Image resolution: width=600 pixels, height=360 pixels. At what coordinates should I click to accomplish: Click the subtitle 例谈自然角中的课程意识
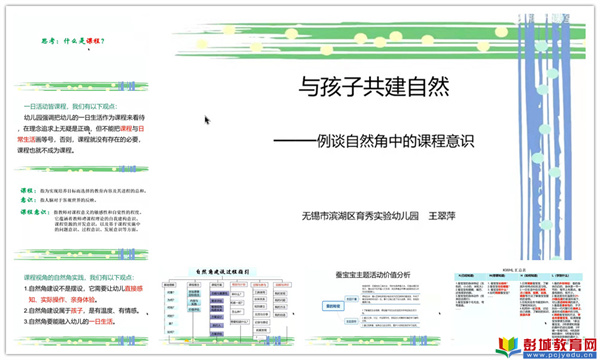tap(395, 141)
